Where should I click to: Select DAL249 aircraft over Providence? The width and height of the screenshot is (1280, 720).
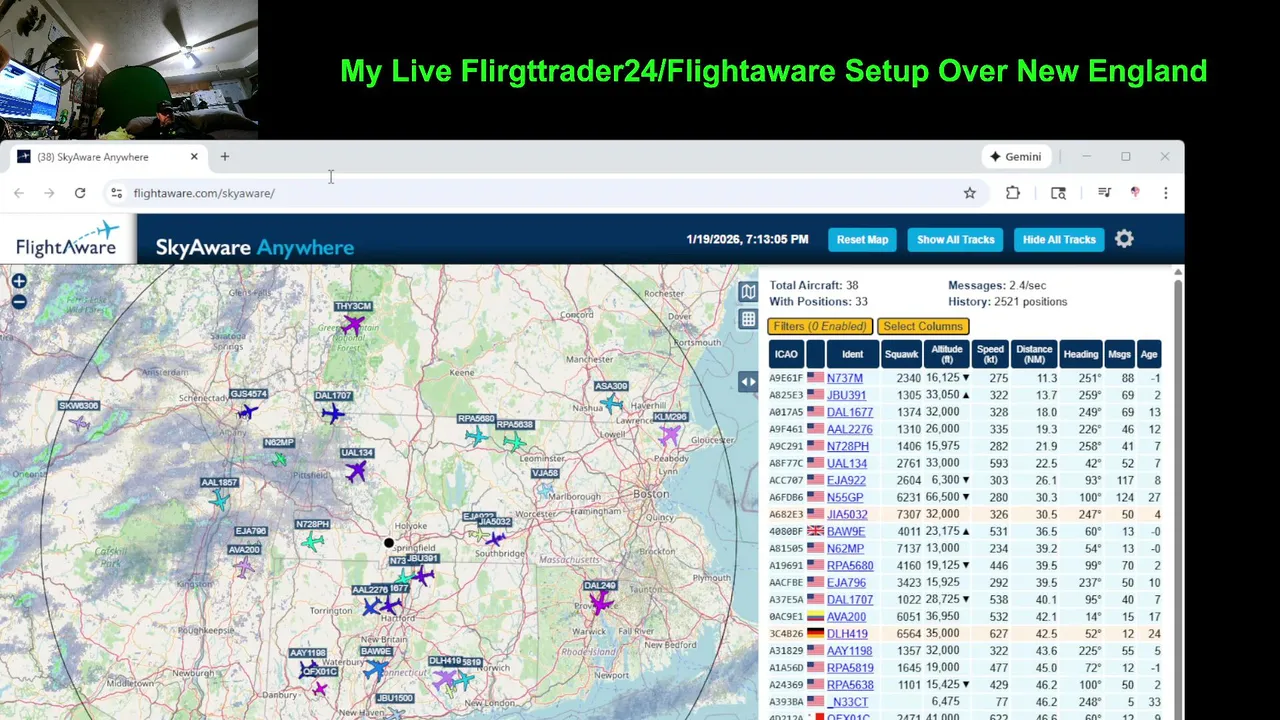point(600,603)
